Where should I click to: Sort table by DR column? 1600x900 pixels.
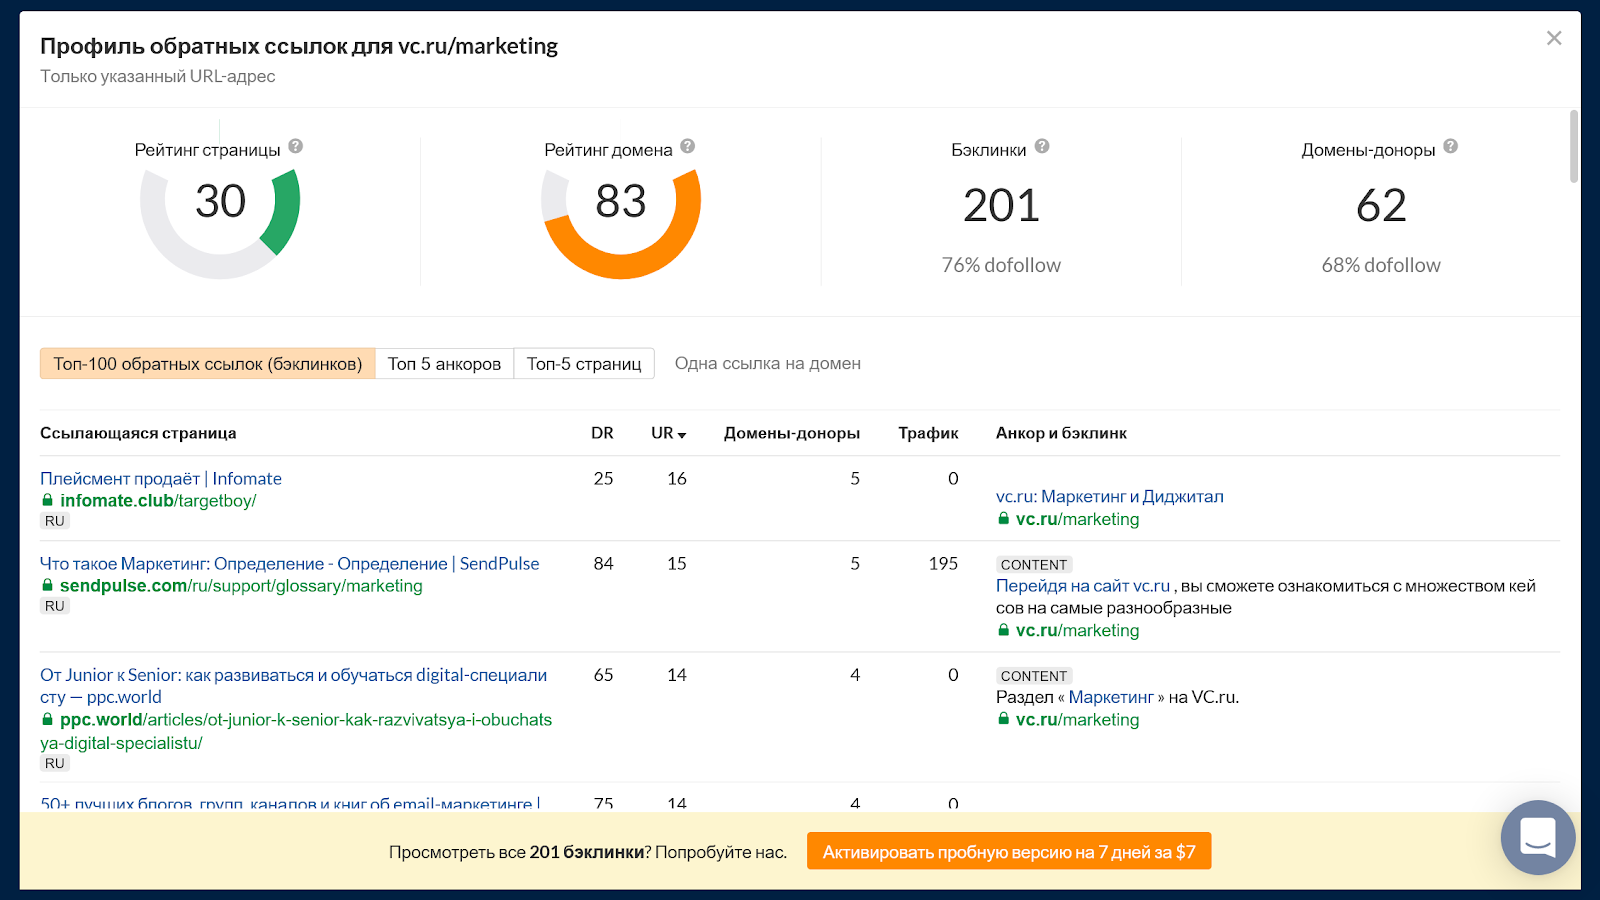602,433
